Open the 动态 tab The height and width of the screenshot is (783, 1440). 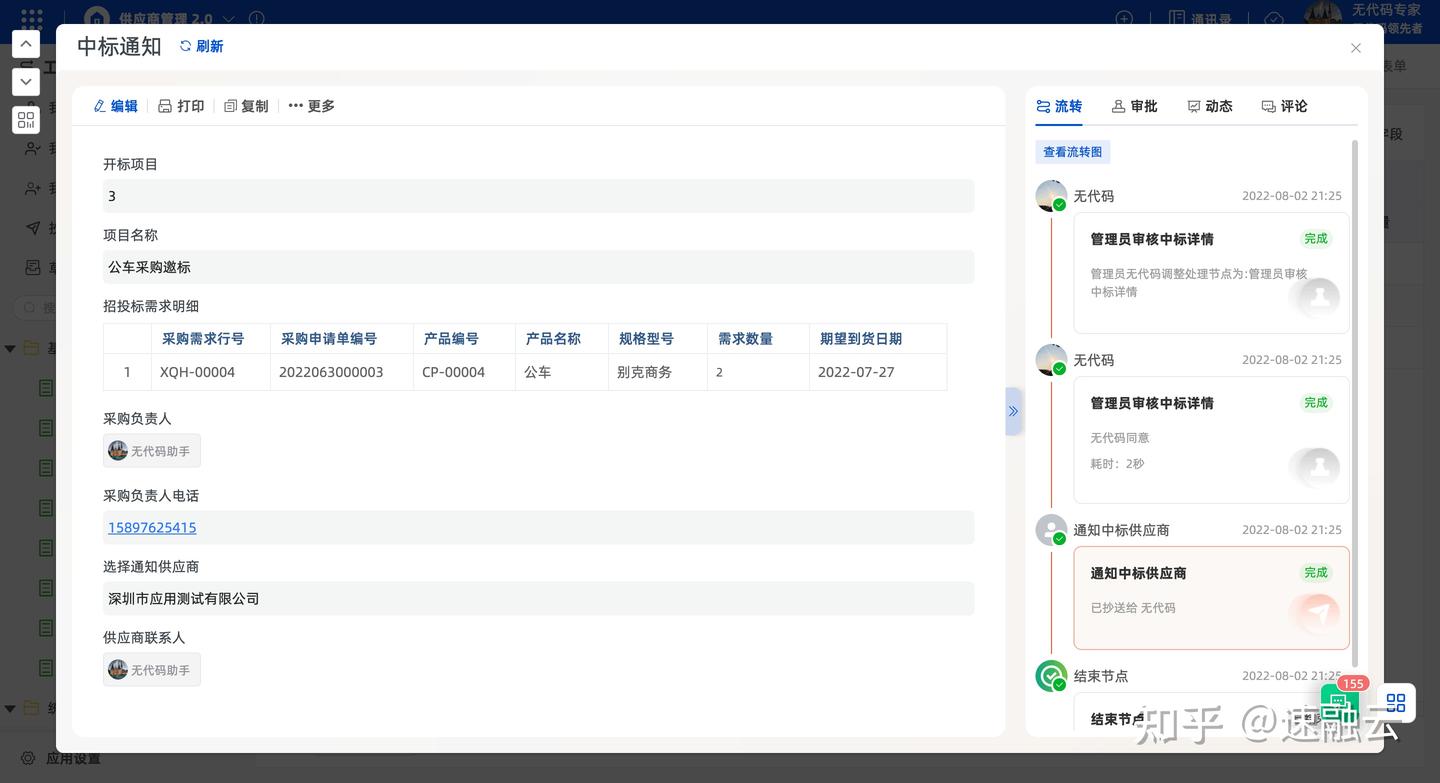coord(1210,106)
